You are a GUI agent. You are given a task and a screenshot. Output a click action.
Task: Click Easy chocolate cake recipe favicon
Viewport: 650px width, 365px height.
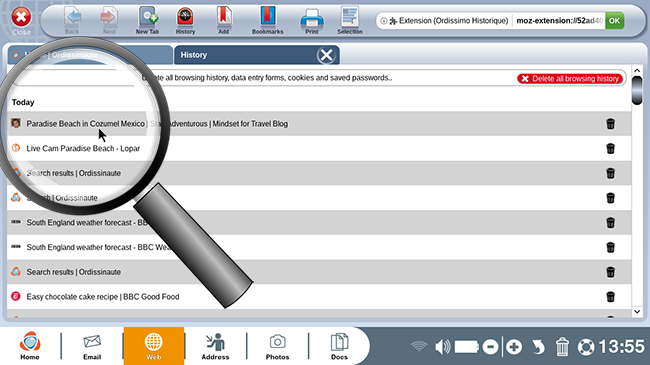[16, 296]
